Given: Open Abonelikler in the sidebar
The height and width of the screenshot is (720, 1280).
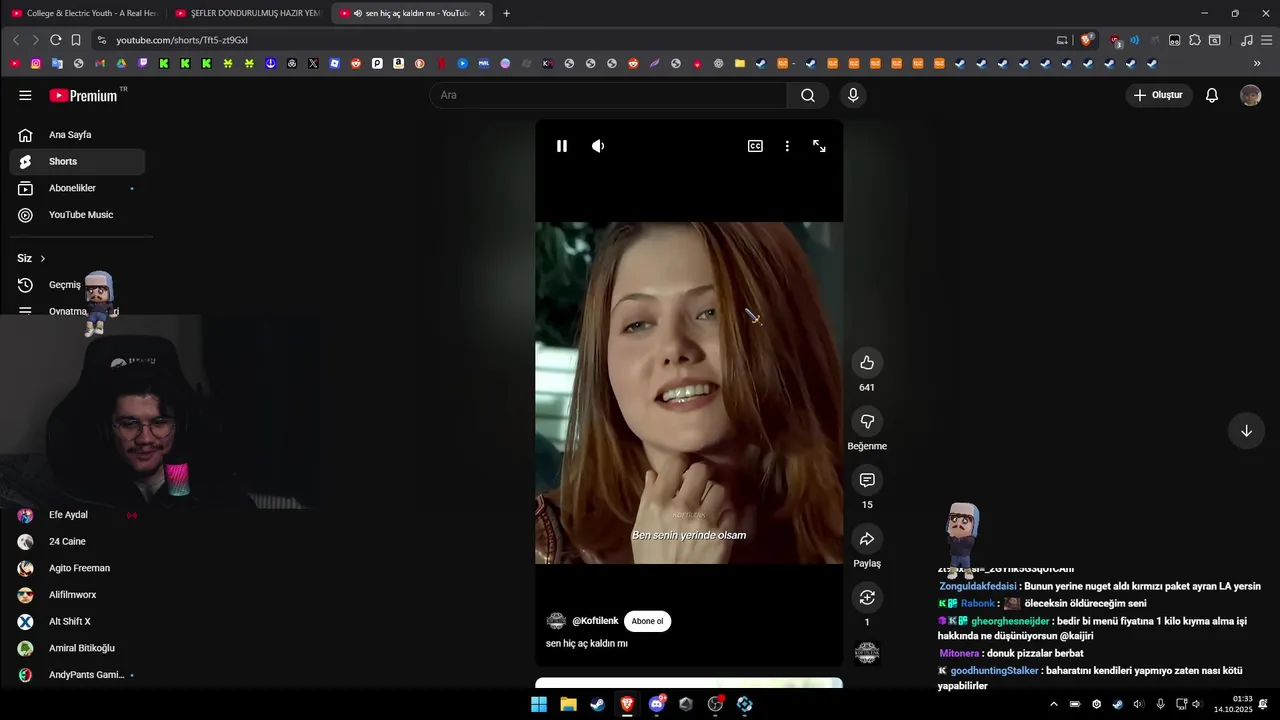Looking at the screenshot, I should 78,188.
